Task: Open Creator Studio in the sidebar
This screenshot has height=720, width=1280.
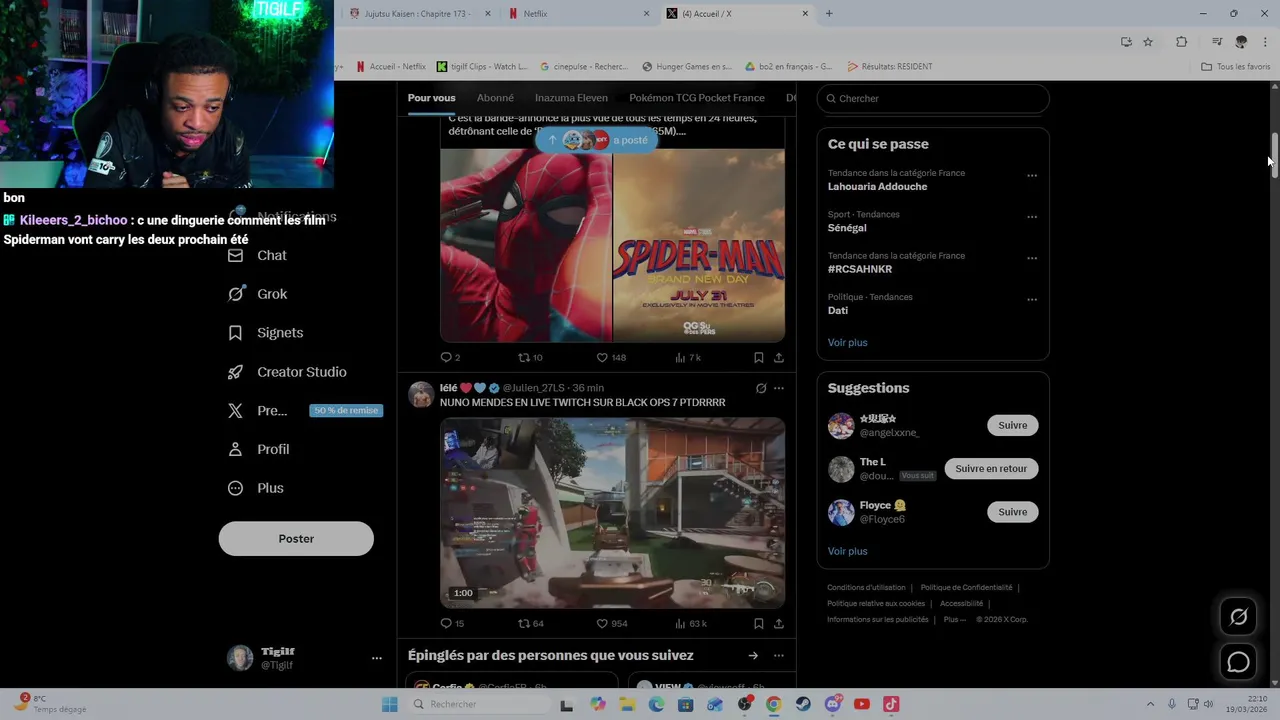Action: click(287, 372)
